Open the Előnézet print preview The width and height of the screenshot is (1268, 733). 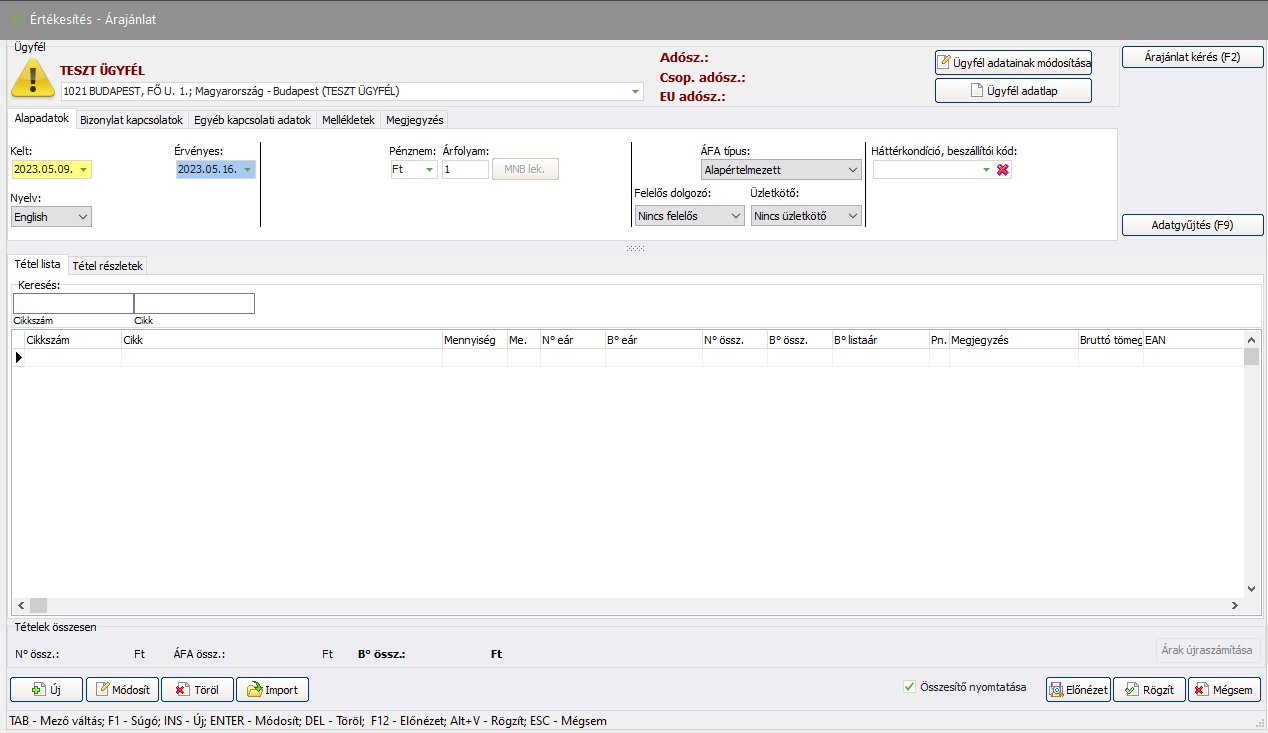pos(1078,690)
